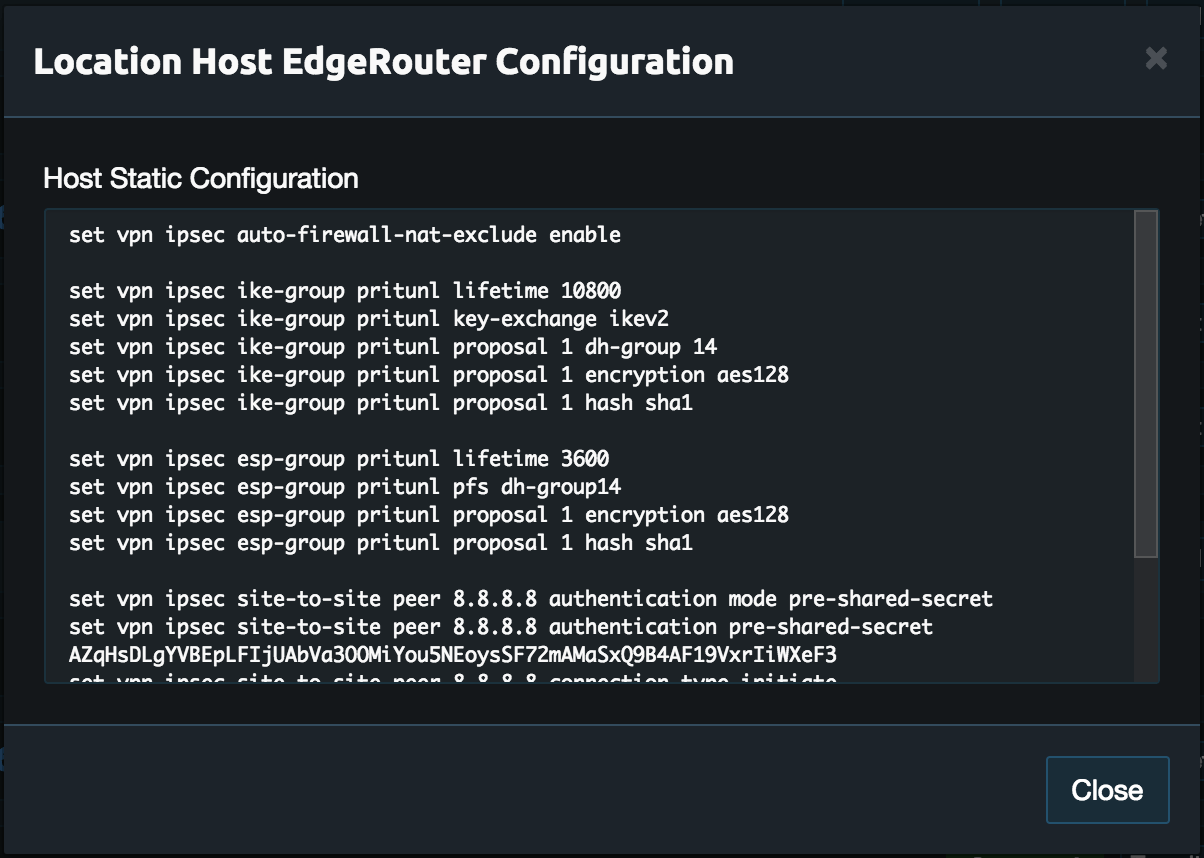Click the Close button
The width and height of the screenshot is (1204, 858).
[1107, 789]
